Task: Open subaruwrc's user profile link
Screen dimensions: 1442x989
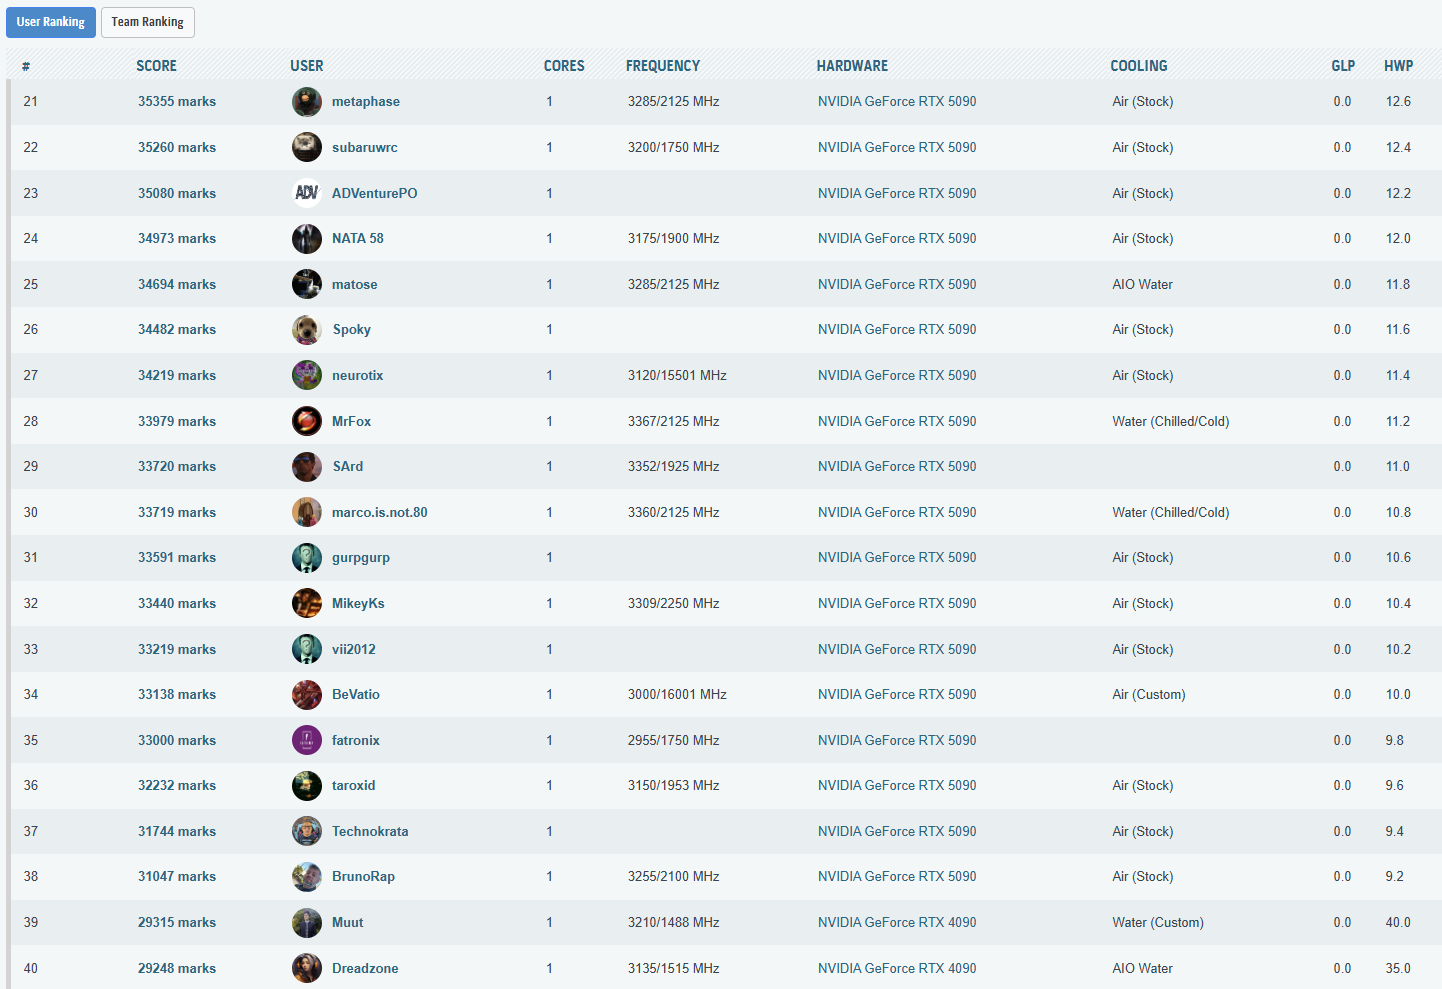Action: [364, 148]
